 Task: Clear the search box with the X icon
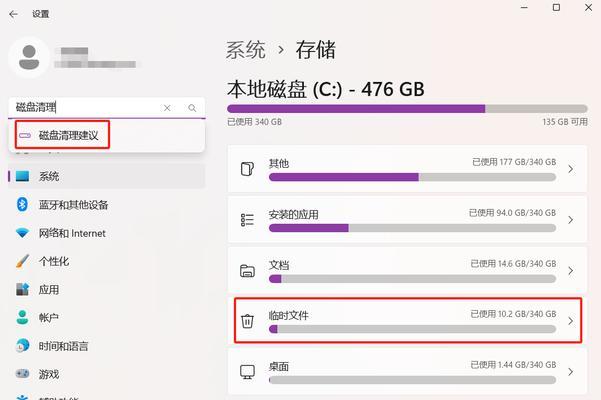167,108
